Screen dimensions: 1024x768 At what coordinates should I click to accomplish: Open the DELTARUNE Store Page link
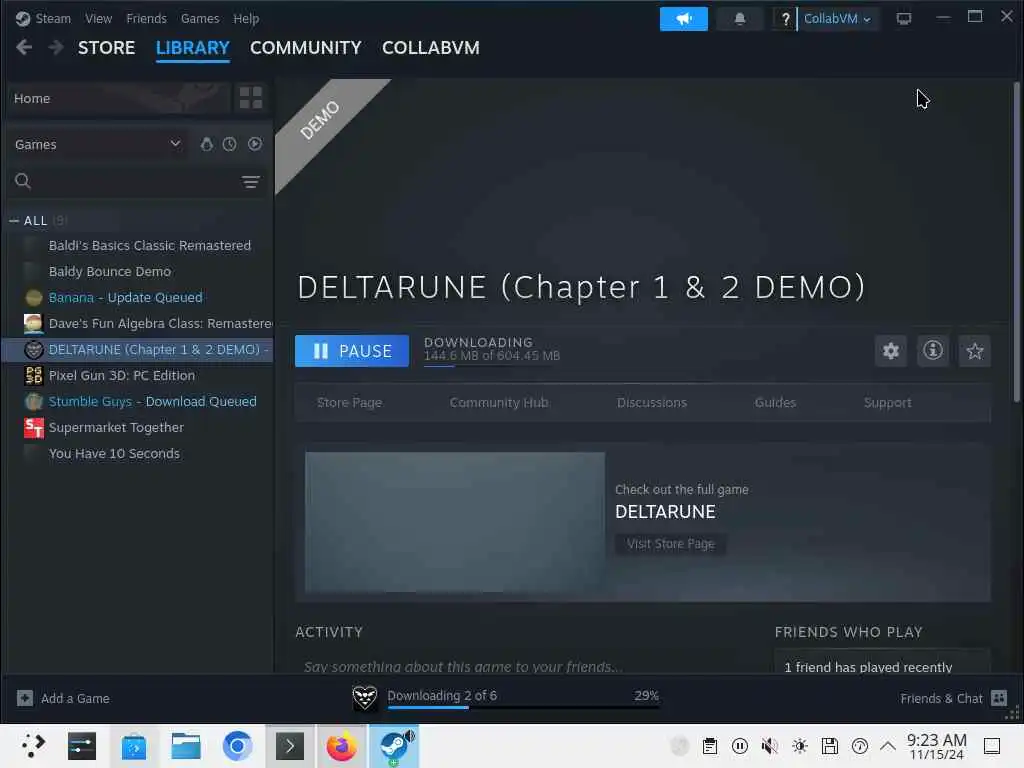pyautogui.click(x=349, y=403)
